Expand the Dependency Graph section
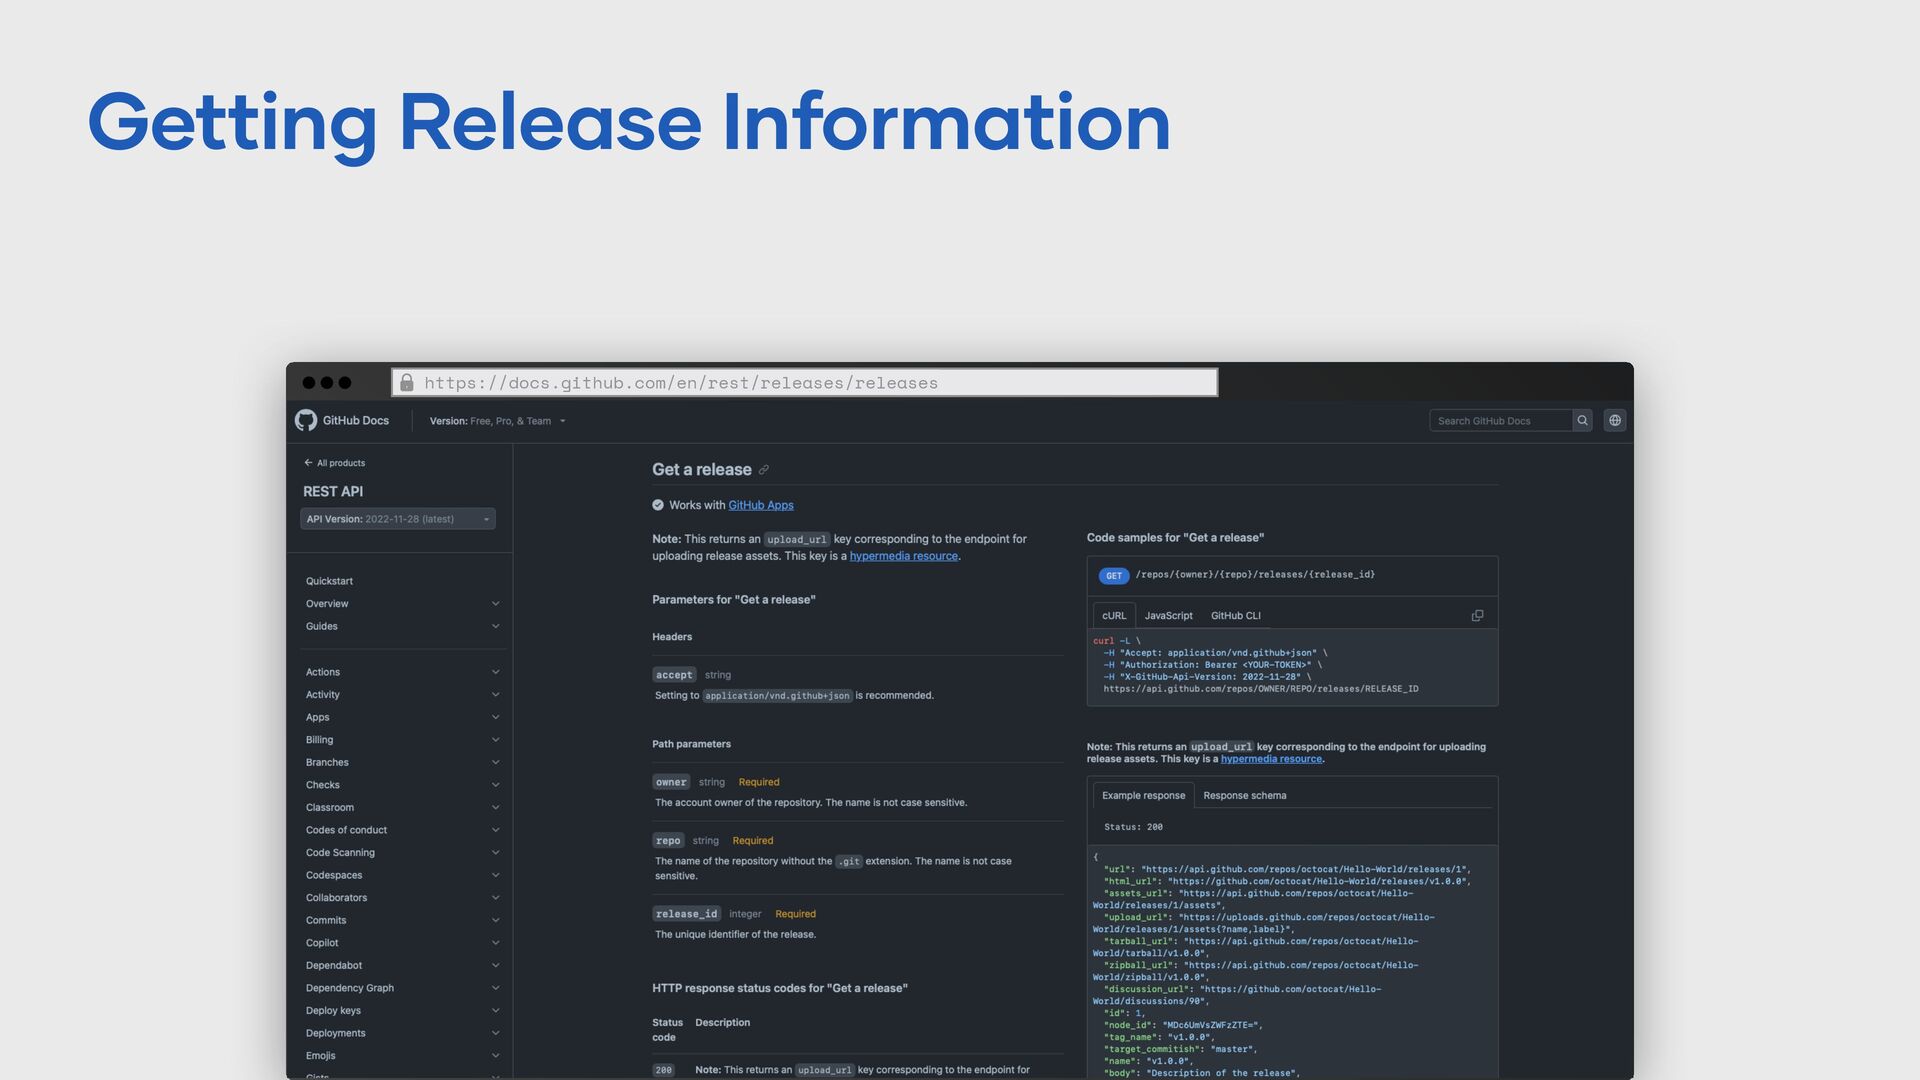 point(402,988)
